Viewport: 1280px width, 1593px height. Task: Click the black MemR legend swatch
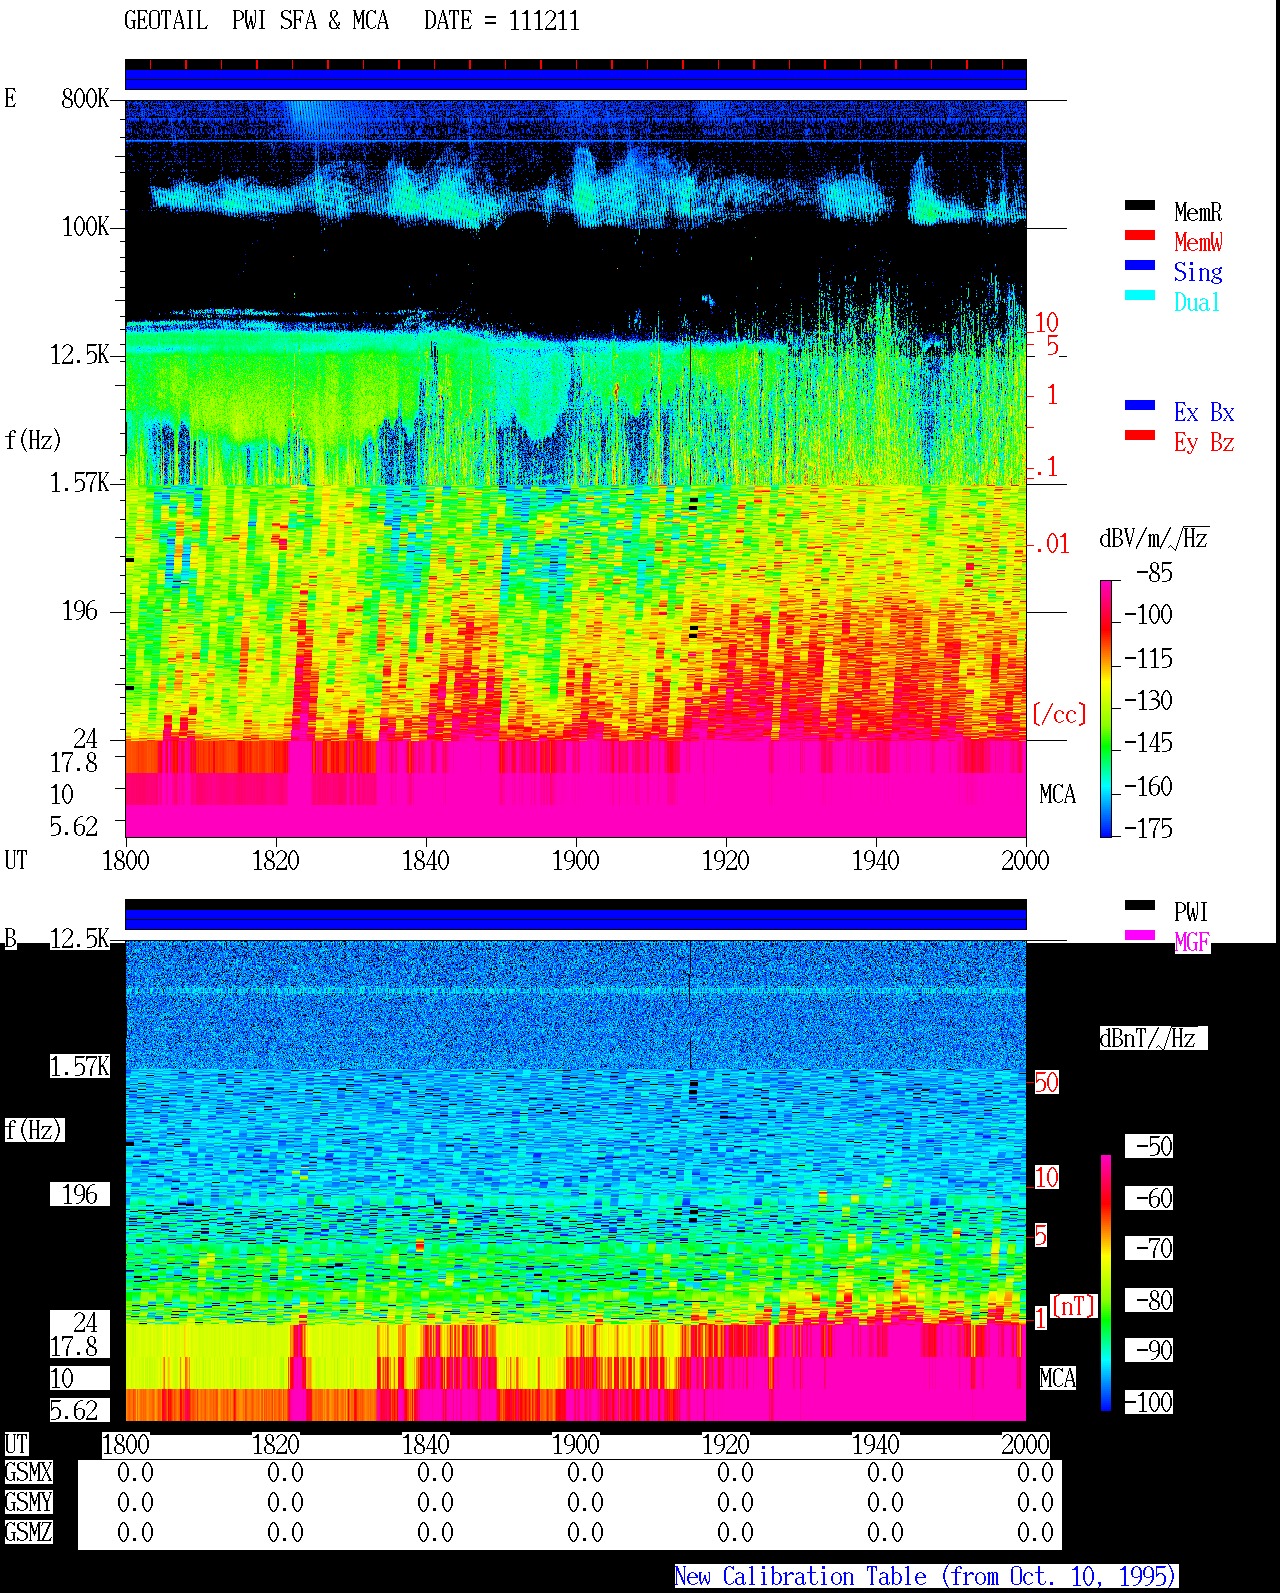click(1140, 206)
